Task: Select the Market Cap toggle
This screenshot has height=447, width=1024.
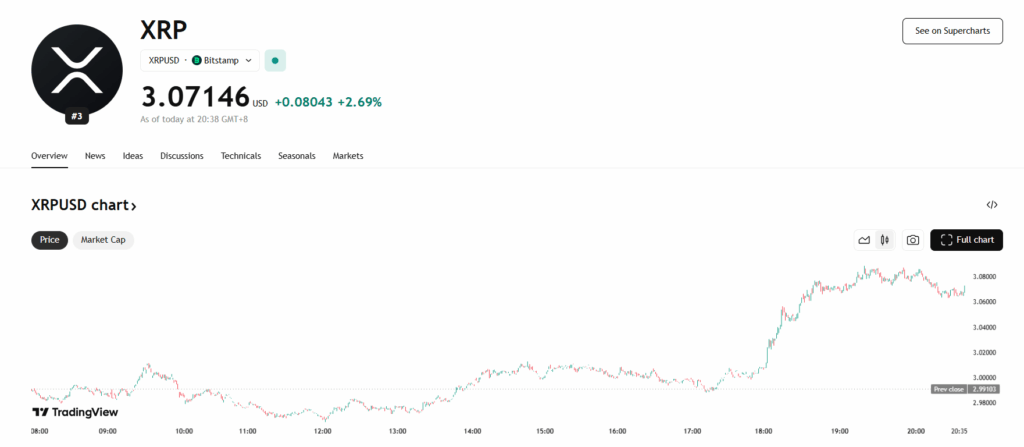Action: (x=103, y=240)
